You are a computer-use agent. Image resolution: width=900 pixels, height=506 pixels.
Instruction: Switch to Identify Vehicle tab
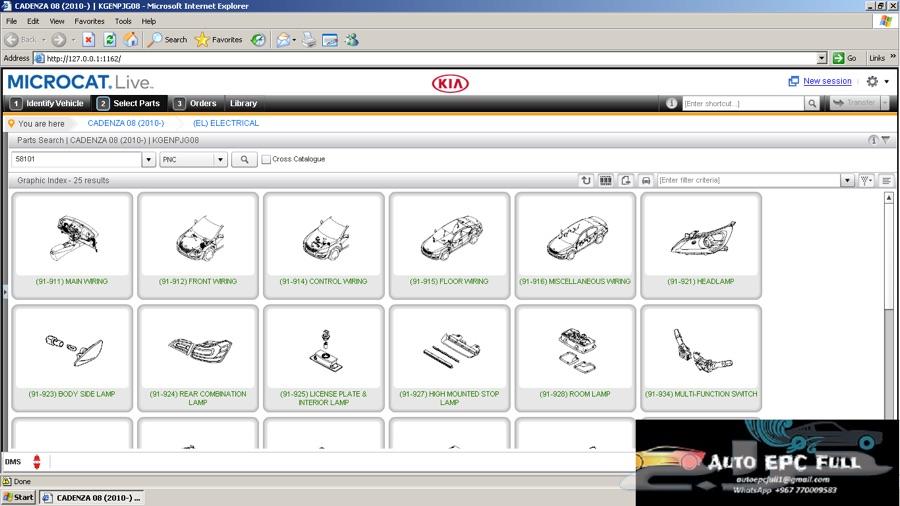tap(48, 103)
